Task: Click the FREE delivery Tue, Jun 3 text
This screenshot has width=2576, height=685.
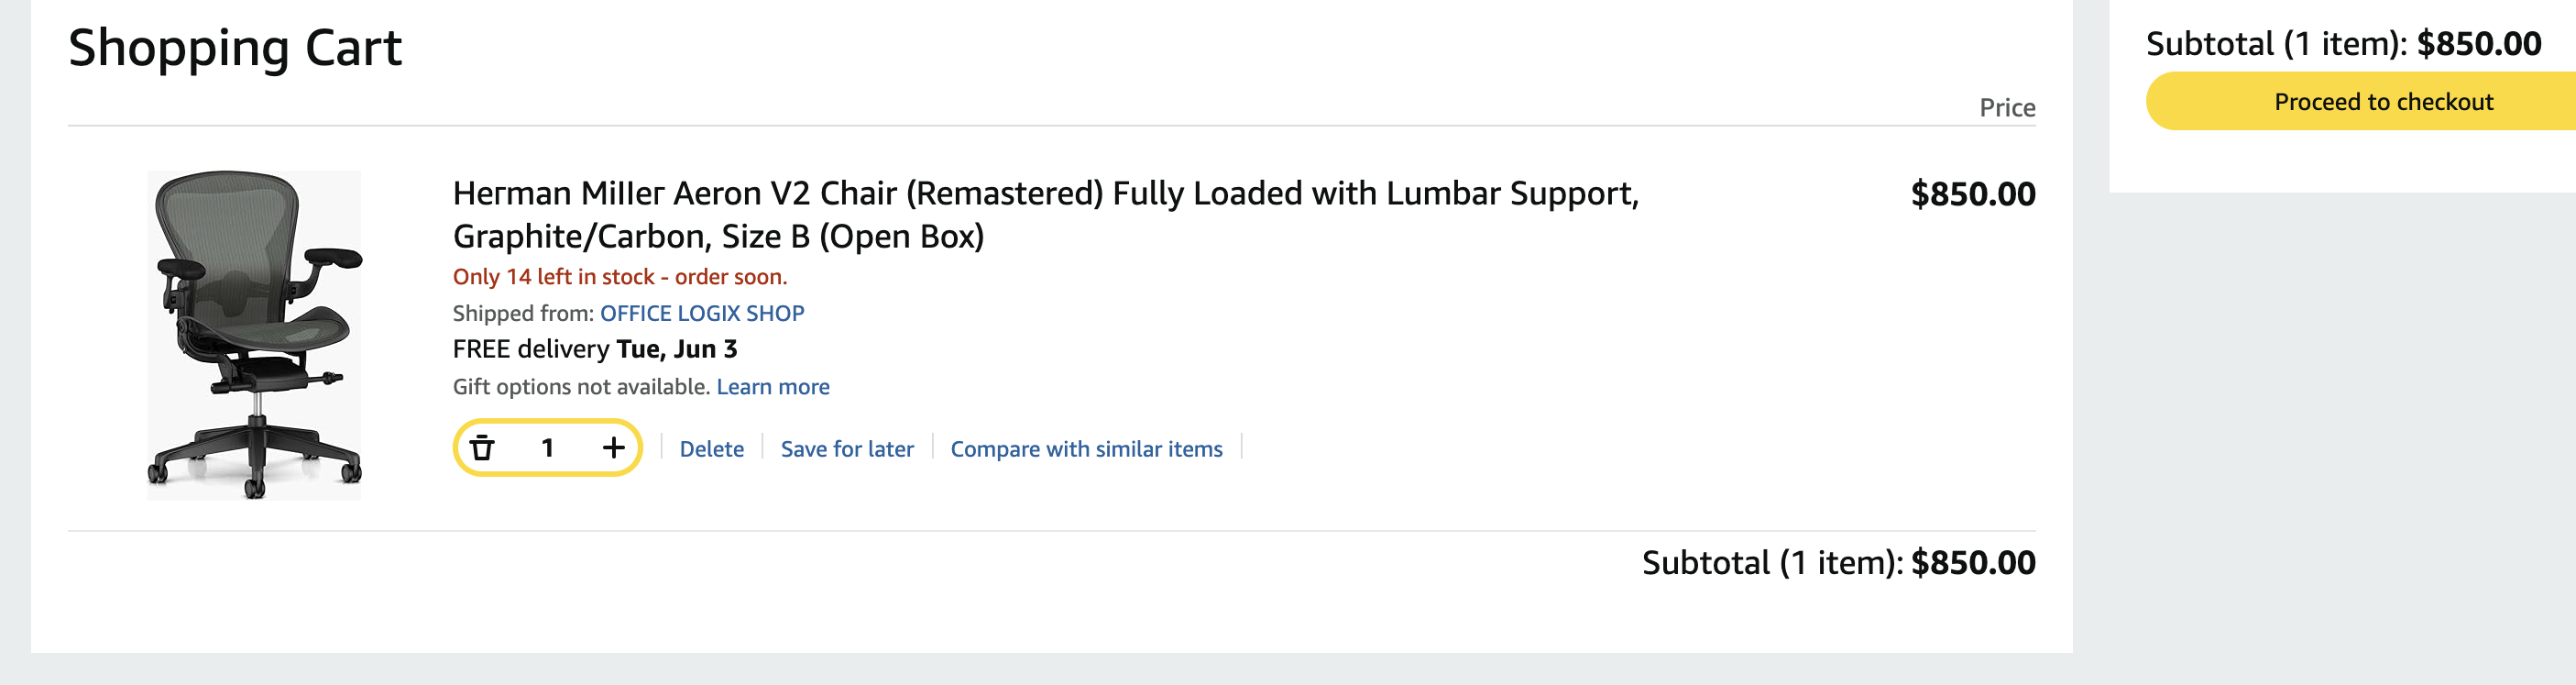Action: pyautogui.click(x=594, y=349)
